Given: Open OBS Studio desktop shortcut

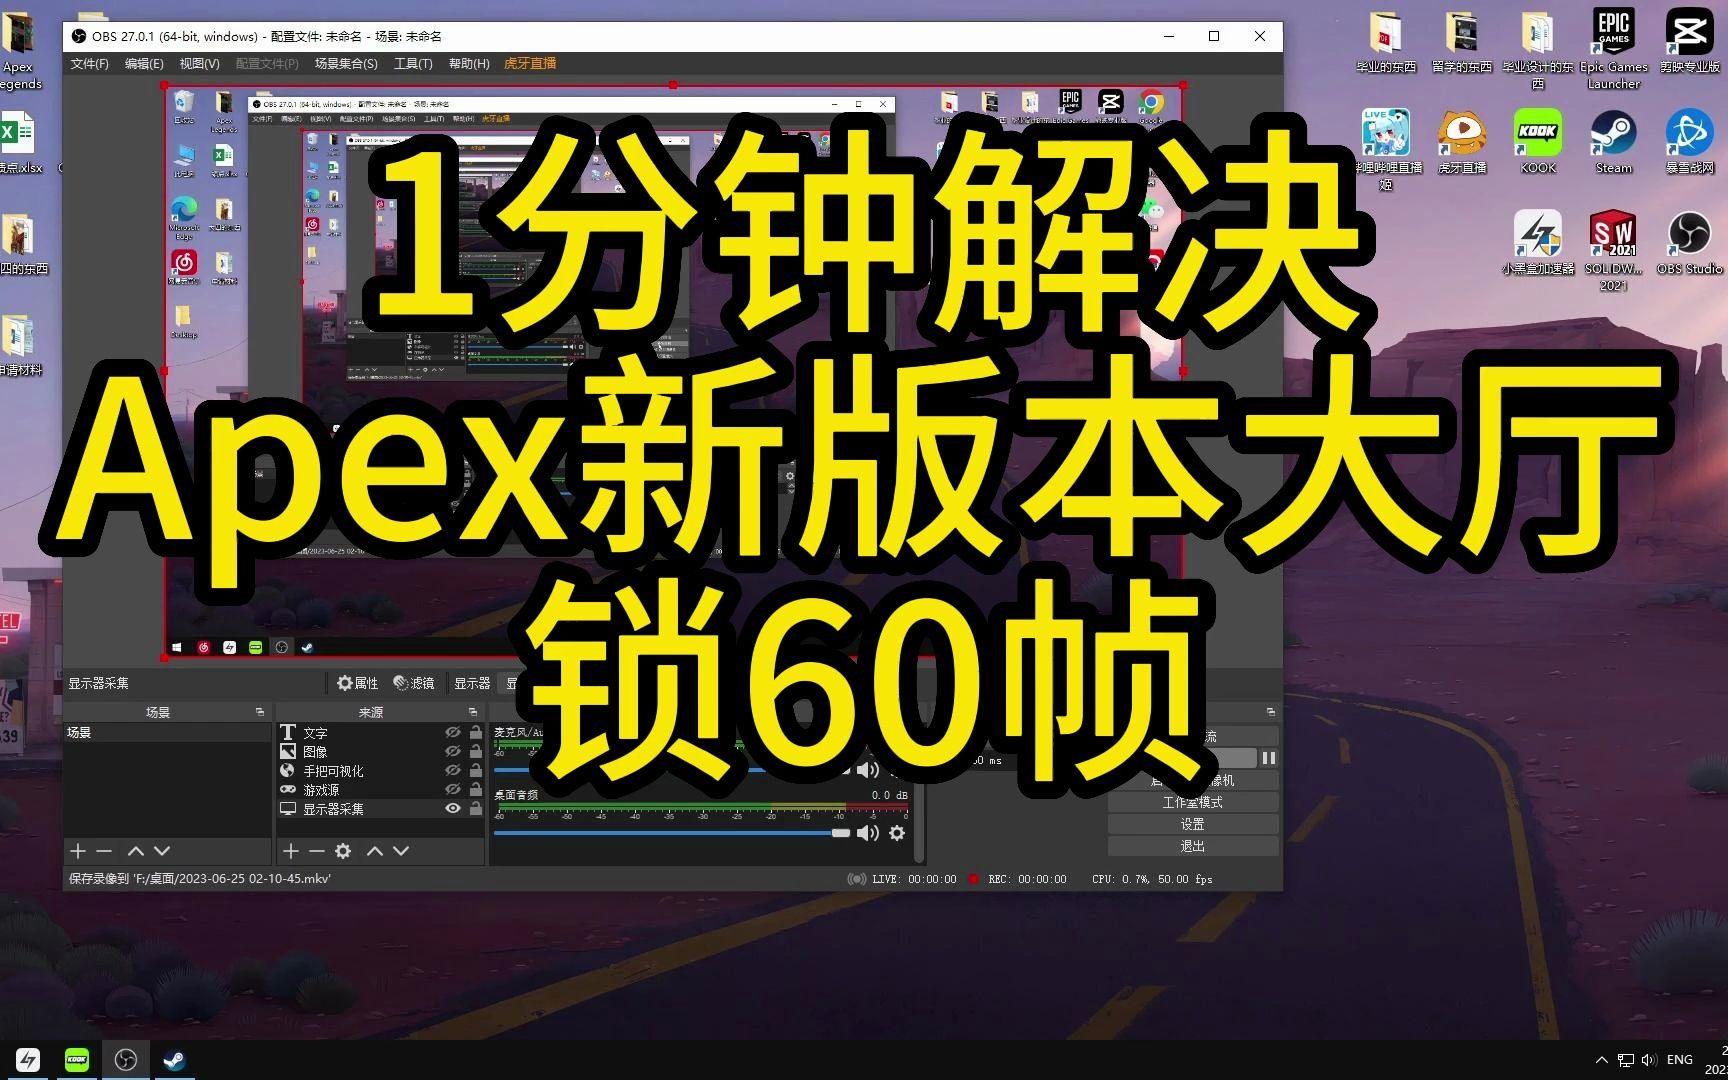Looking at the screenshot, I should click(x=1689, y=243).
